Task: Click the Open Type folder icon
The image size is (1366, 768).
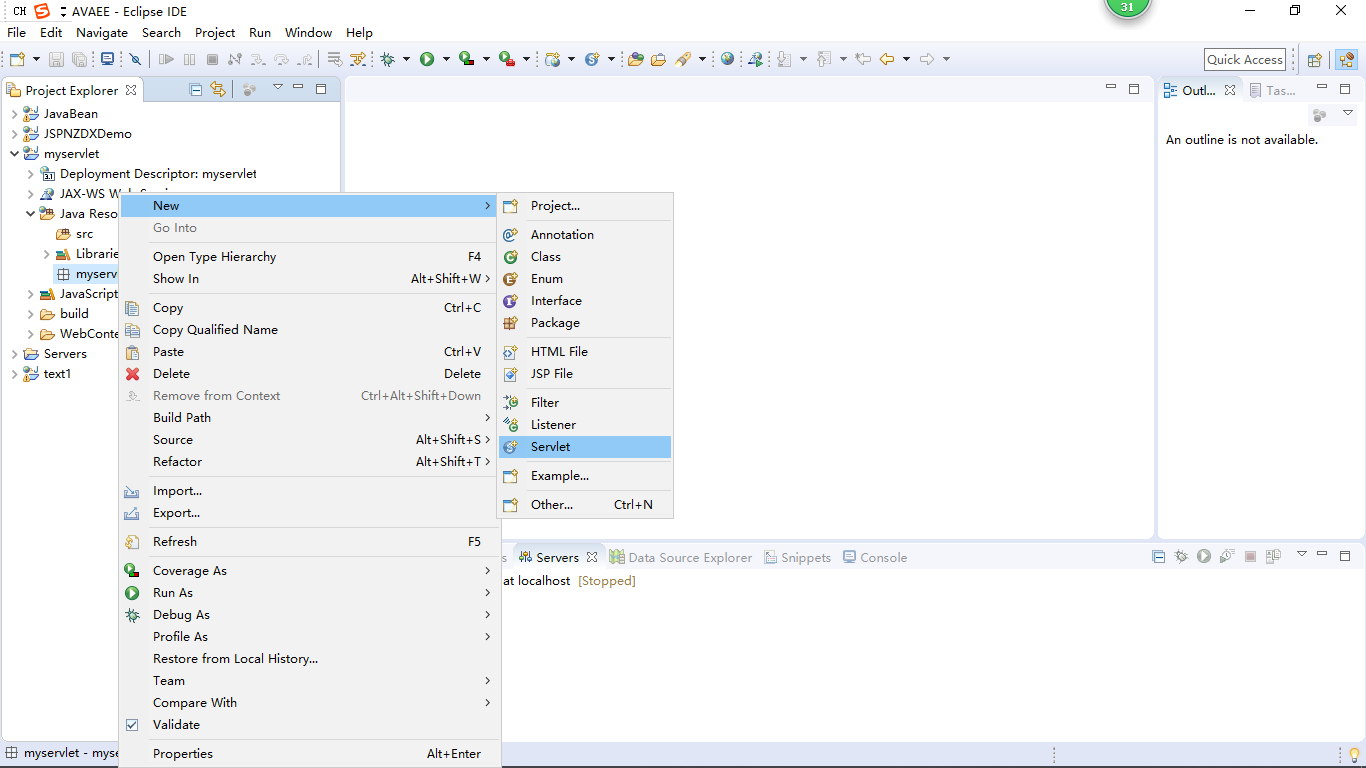Action: point(635,59)
